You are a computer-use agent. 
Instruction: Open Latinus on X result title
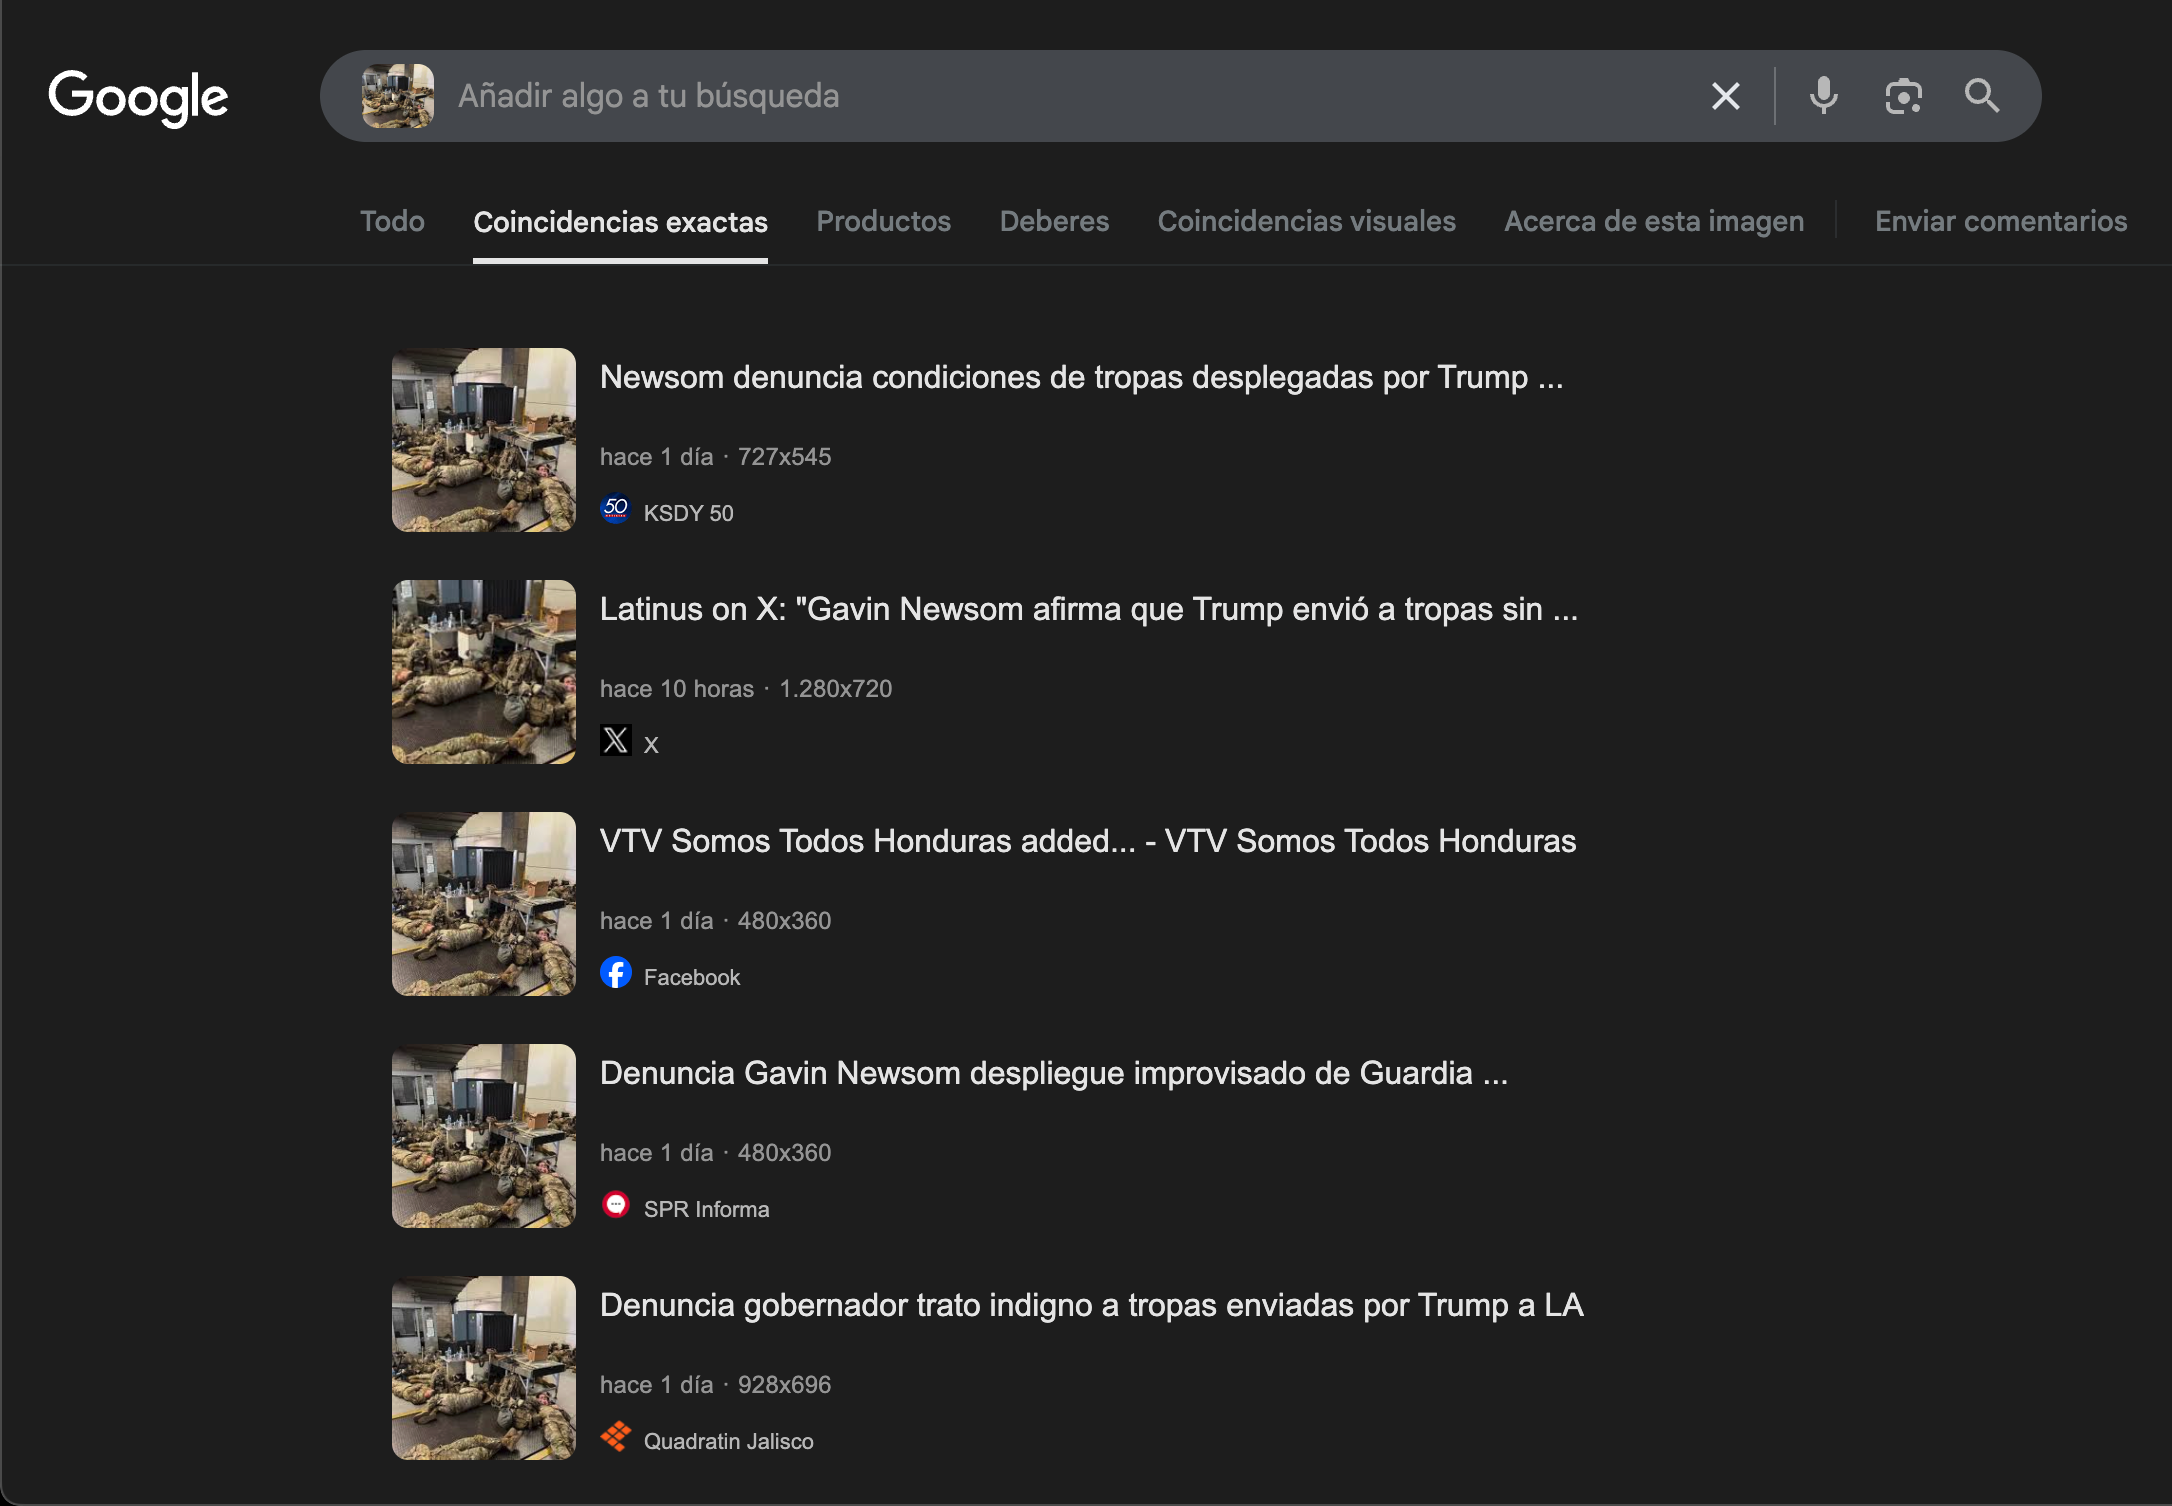pos(1089,609)
